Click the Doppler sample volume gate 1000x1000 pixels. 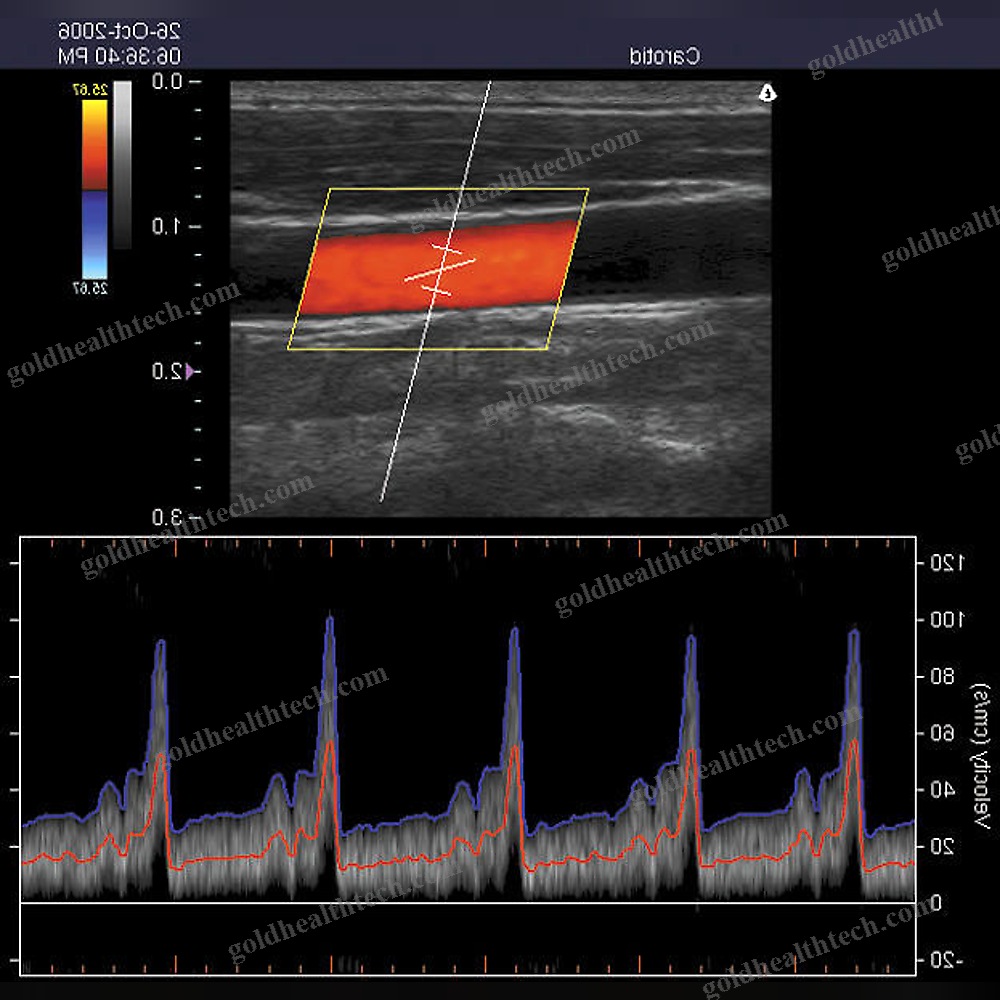pyautogui.click(x=440, y=270)
